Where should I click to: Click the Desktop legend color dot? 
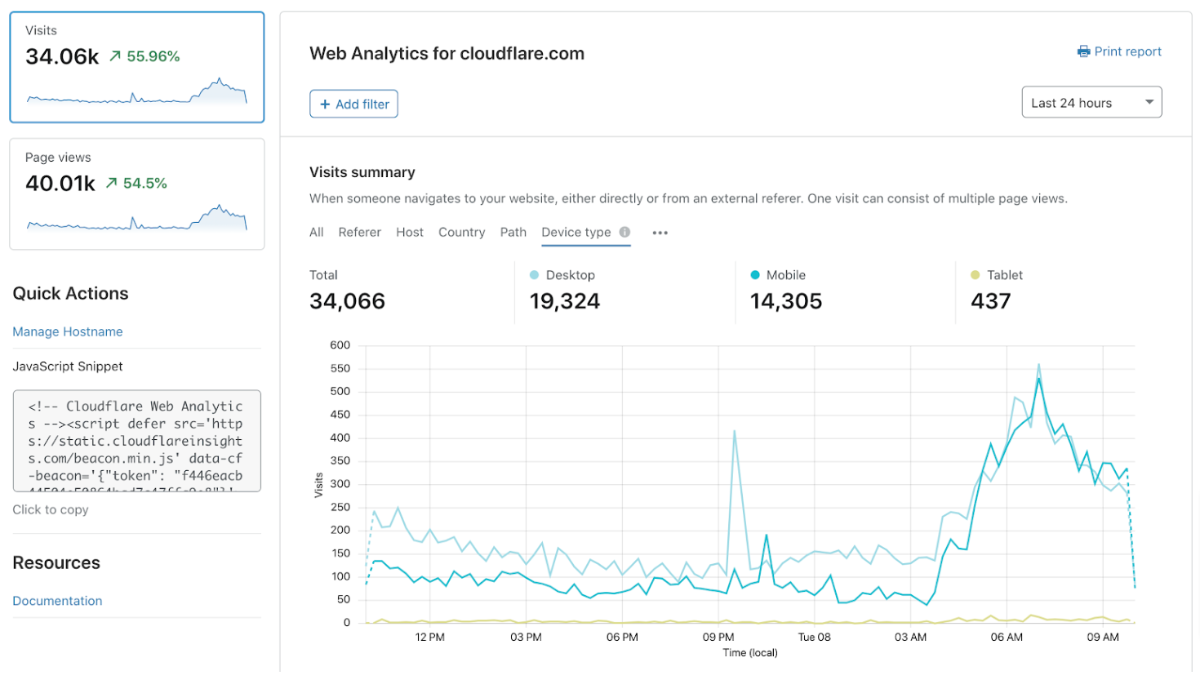[534, 275]
